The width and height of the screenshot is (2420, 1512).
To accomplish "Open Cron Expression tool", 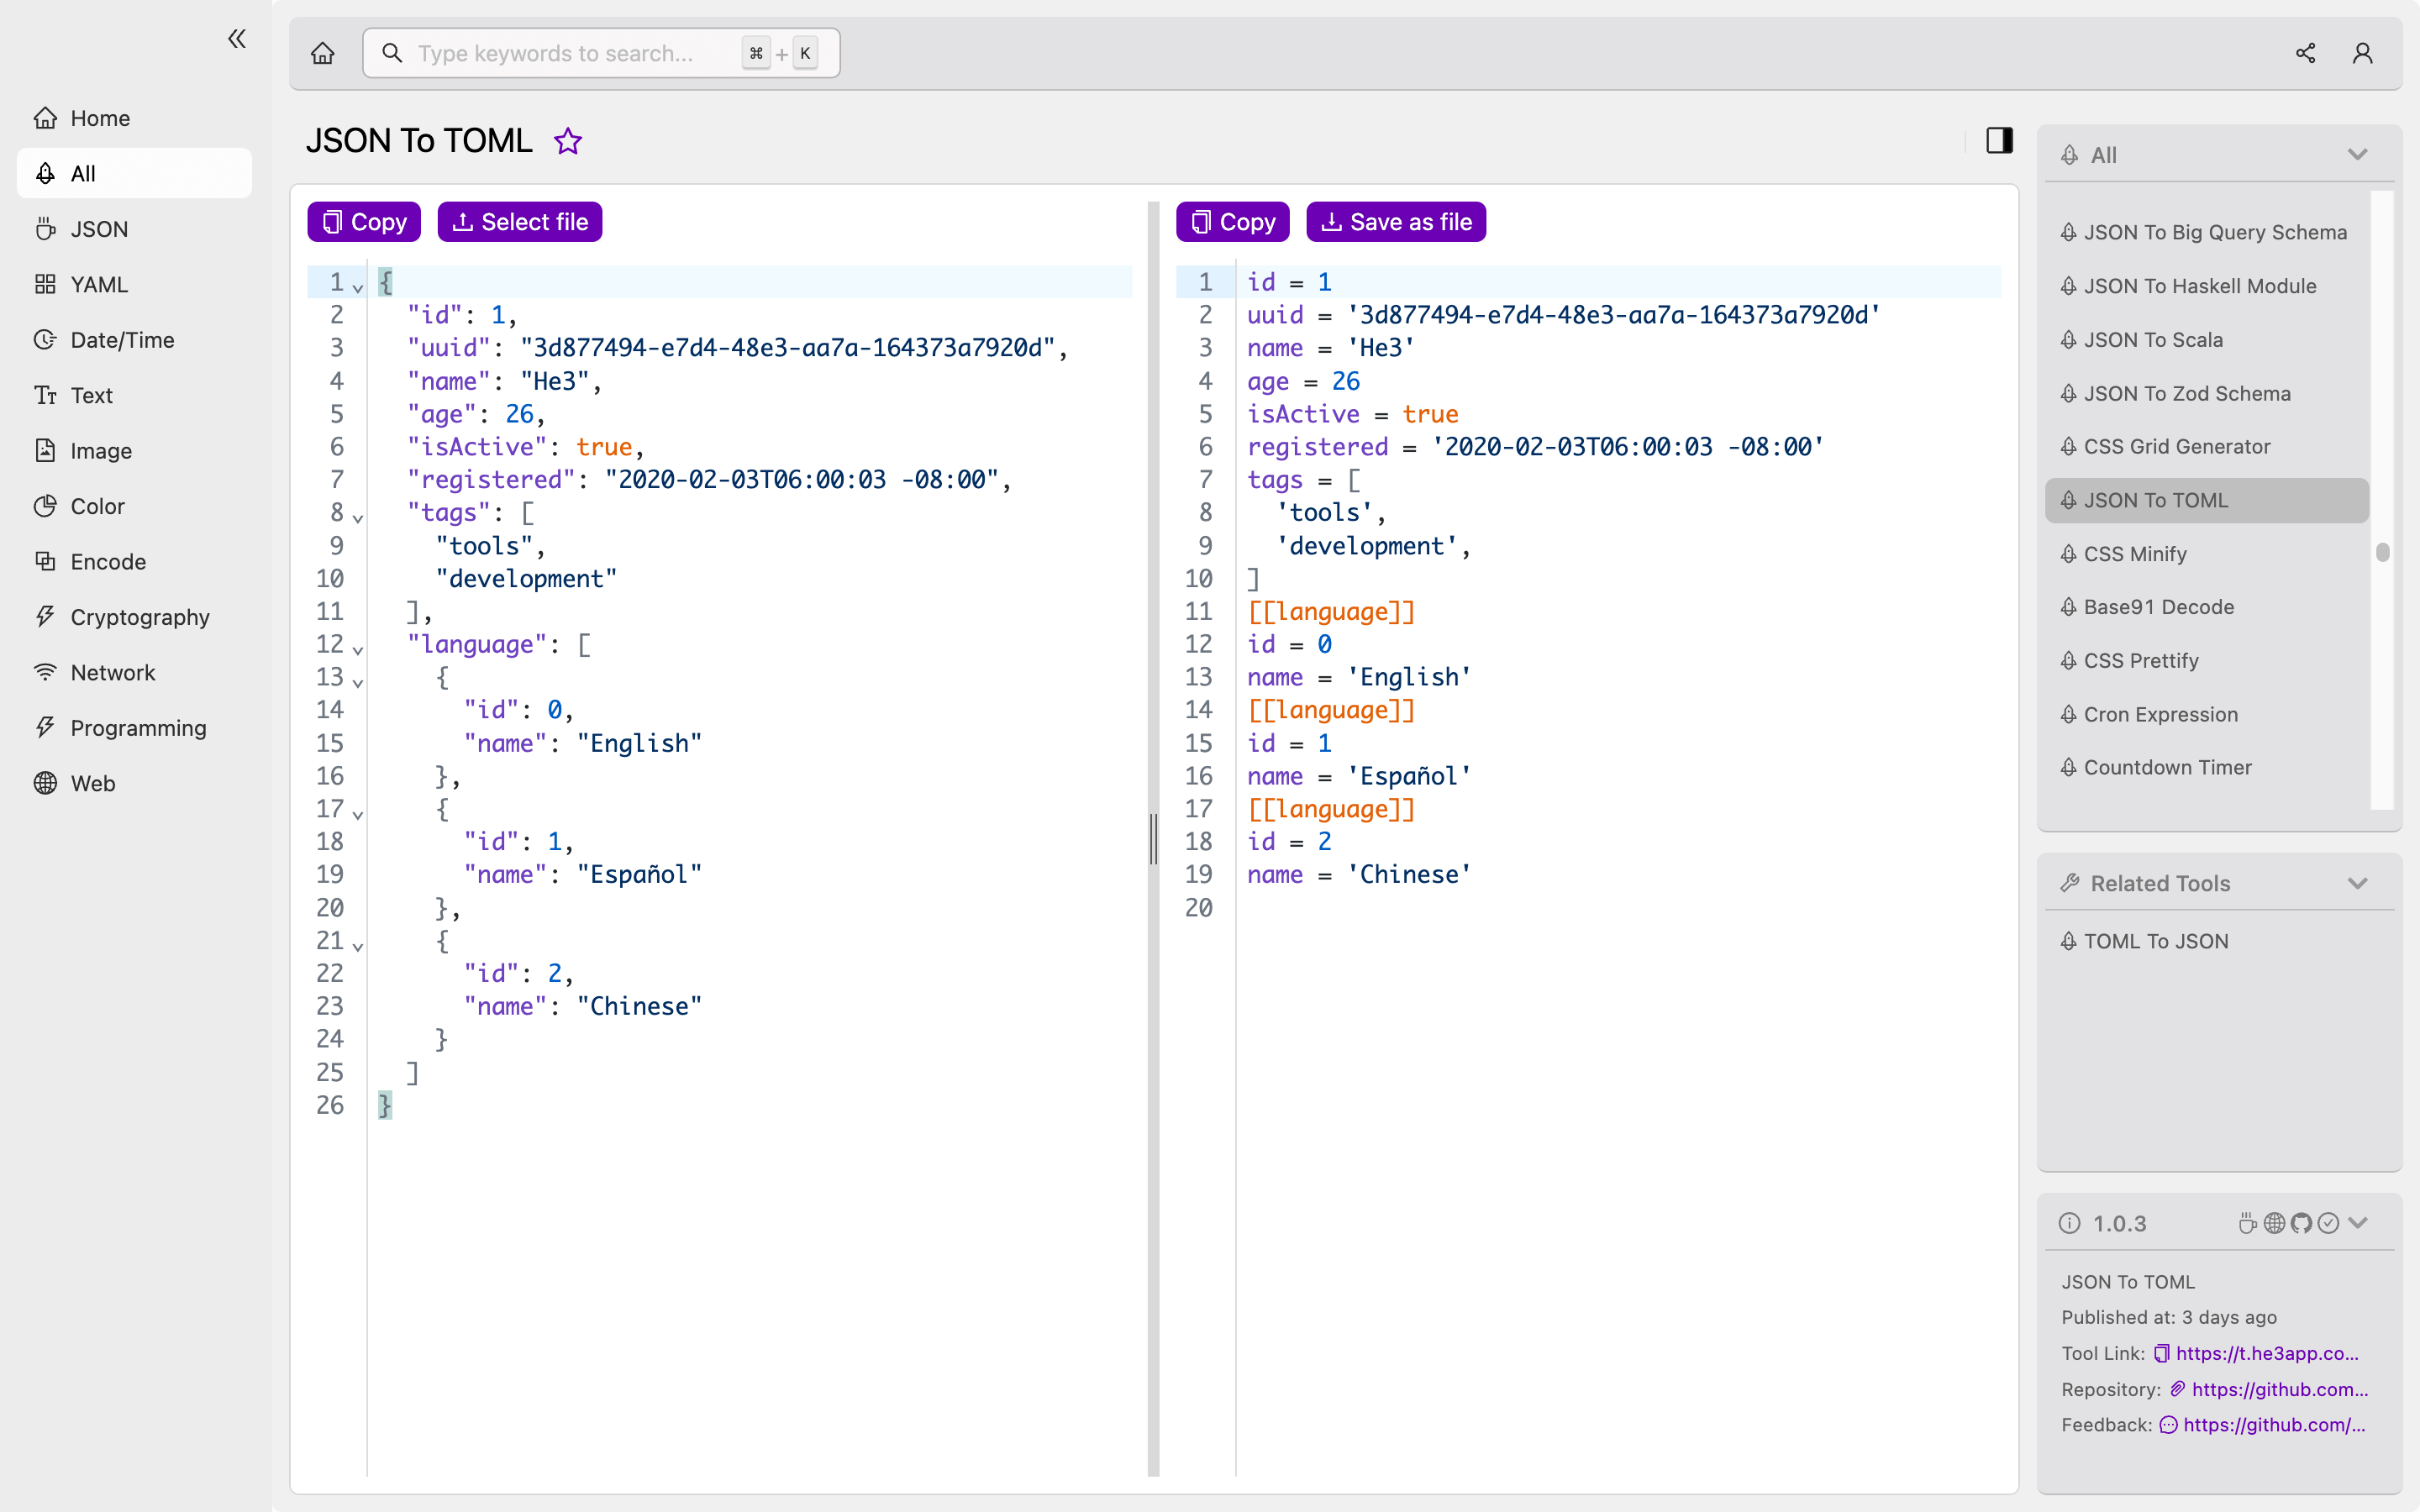I will click(2206, 715).
